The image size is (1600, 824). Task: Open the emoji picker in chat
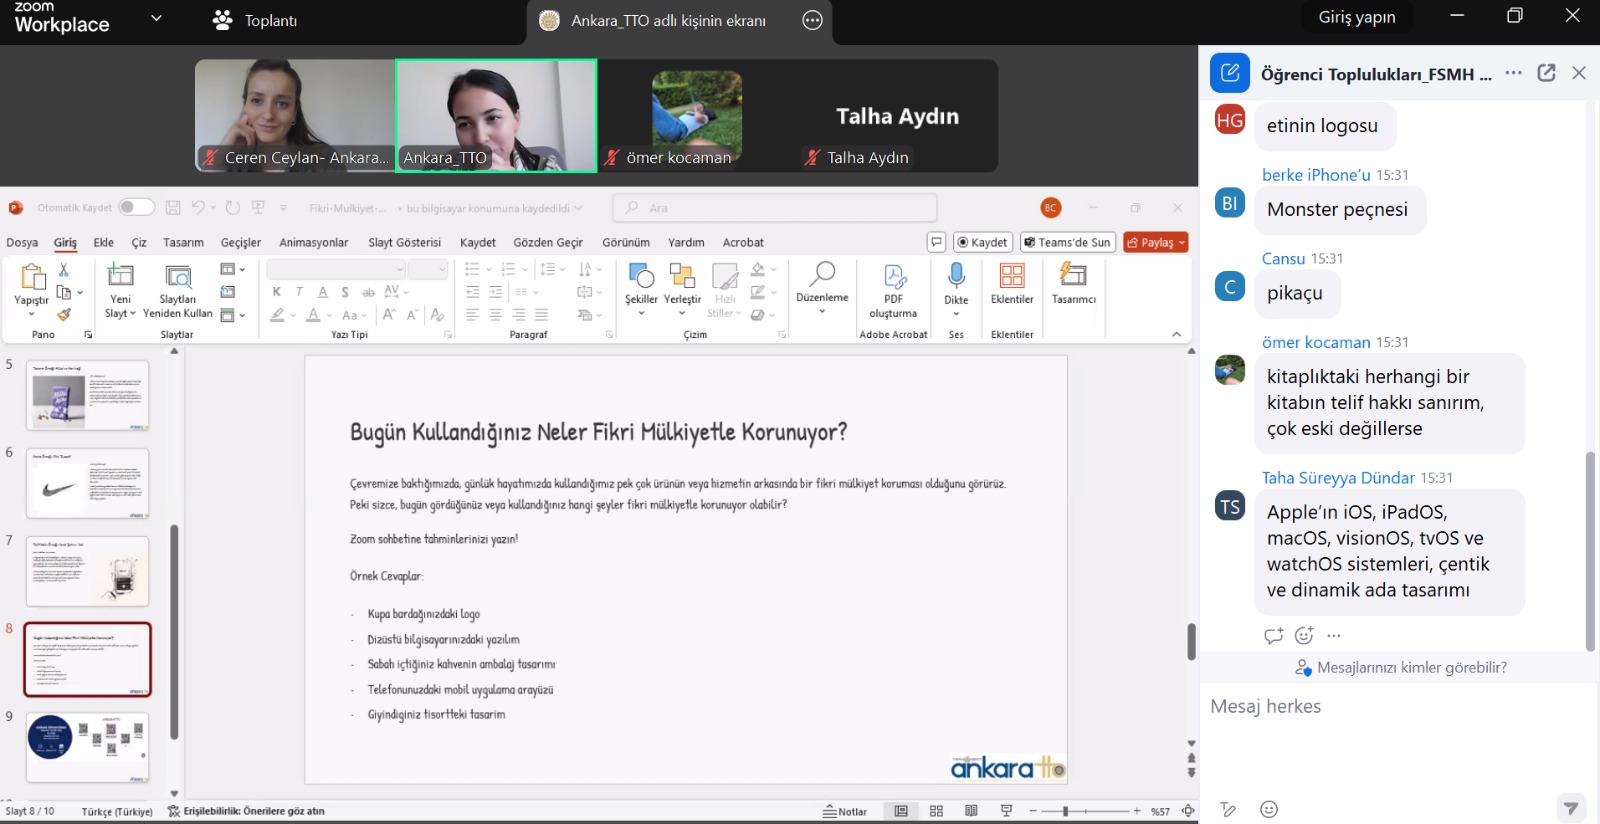[1269, 809]
